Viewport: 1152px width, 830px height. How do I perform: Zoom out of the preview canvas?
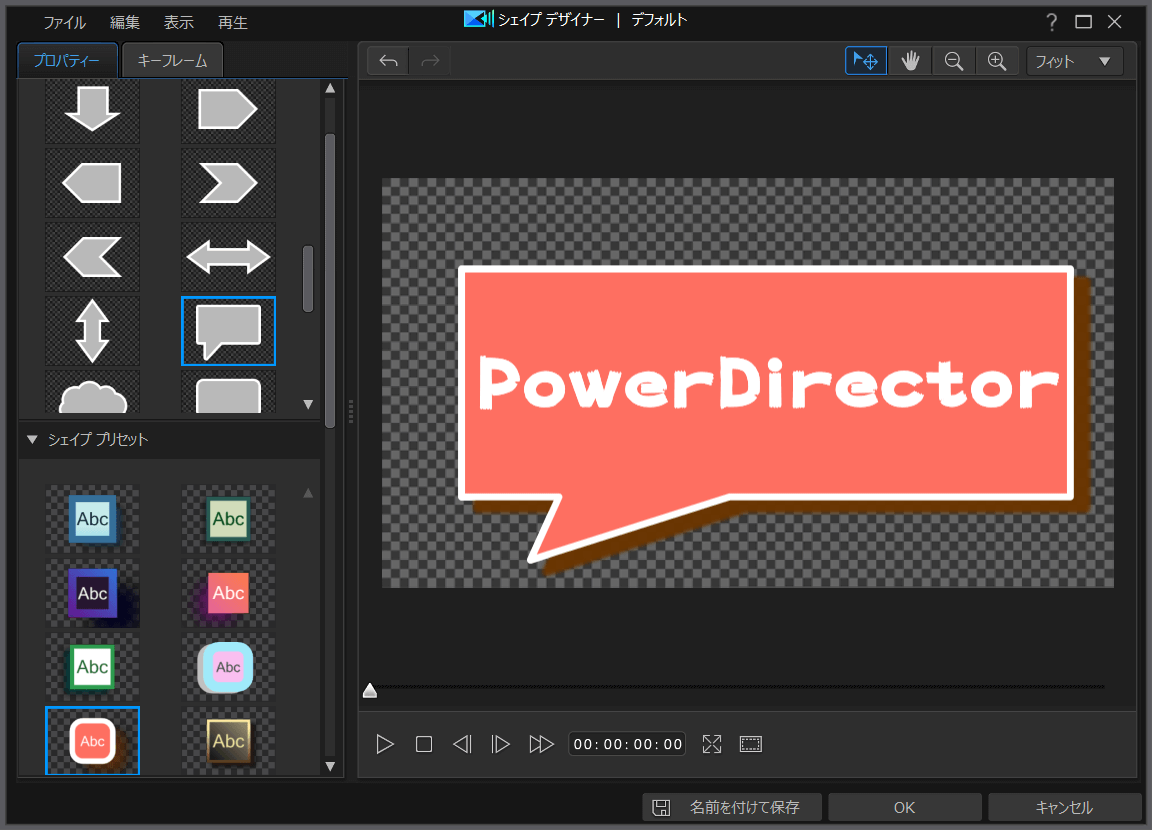954,61
